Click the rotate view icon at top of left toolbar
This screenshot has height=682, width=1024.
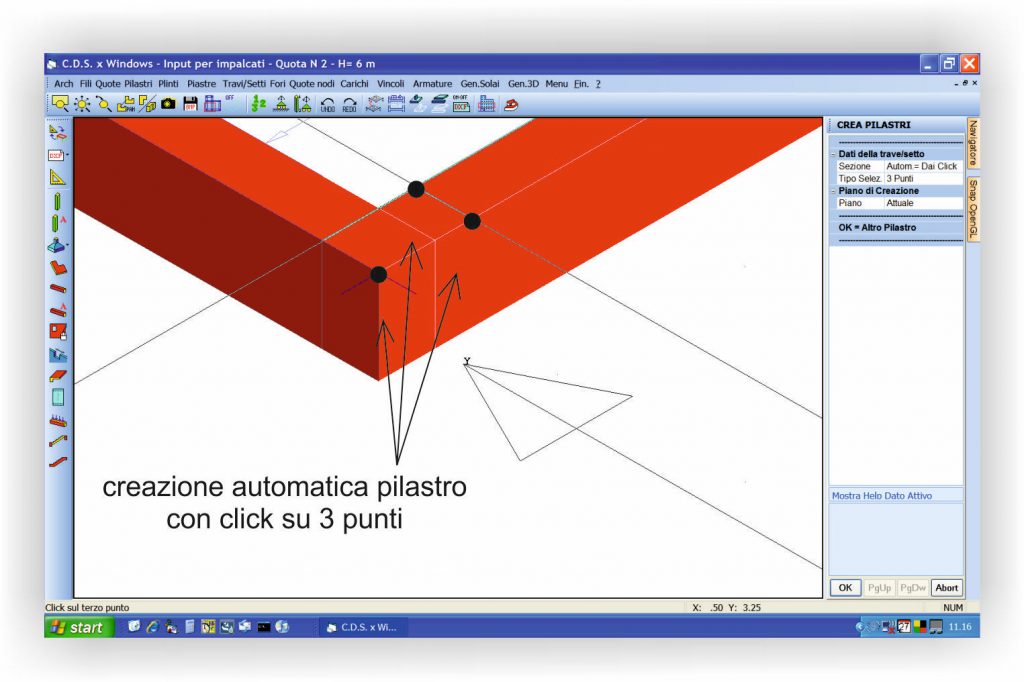click(57, 133)
